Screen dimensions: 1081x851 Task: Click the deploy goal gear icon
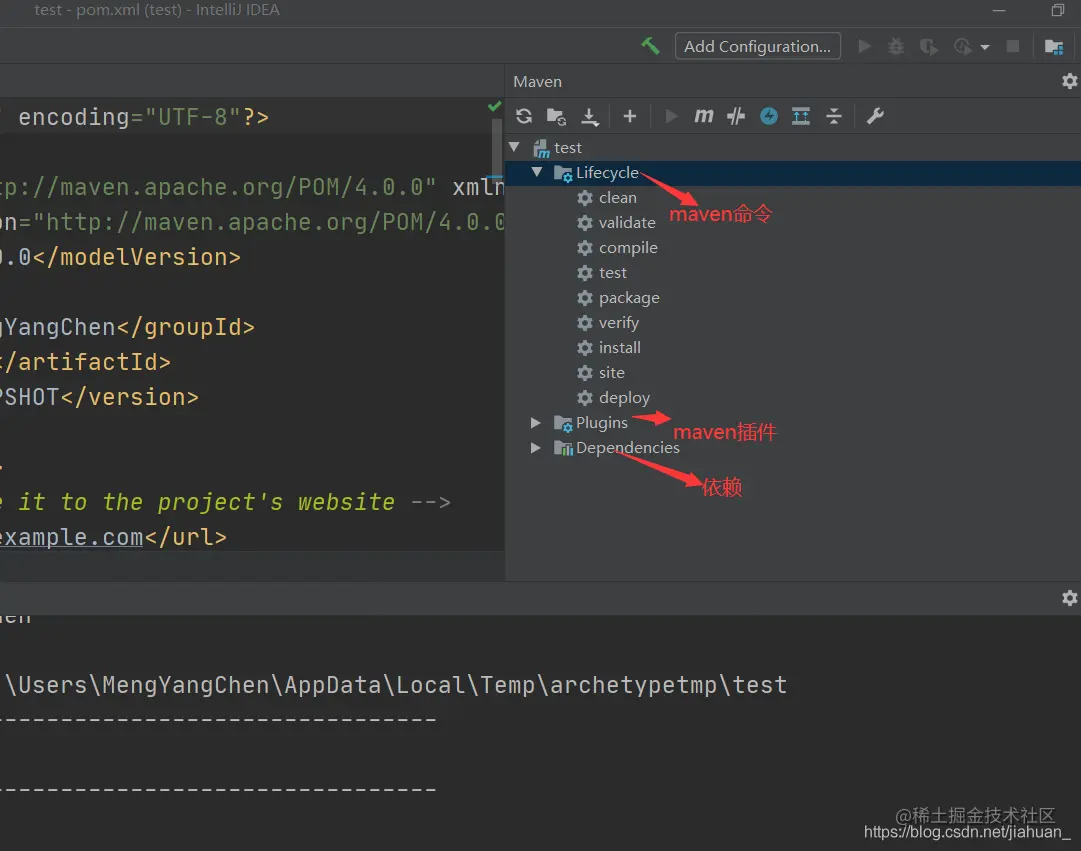click(x=585, y=398)
